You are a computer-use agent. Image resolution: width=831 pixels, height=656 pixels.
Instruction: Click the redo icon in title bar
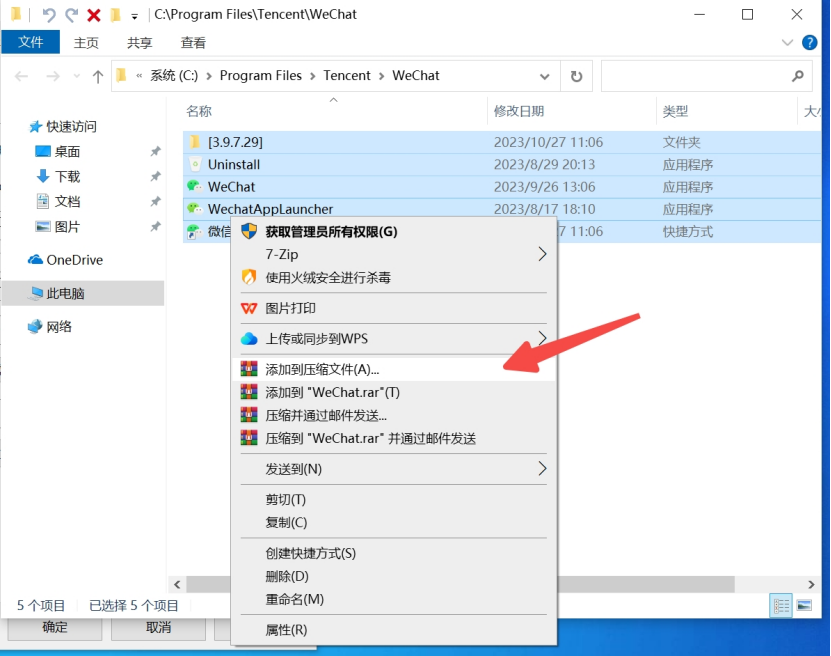(x=72, y=15)
